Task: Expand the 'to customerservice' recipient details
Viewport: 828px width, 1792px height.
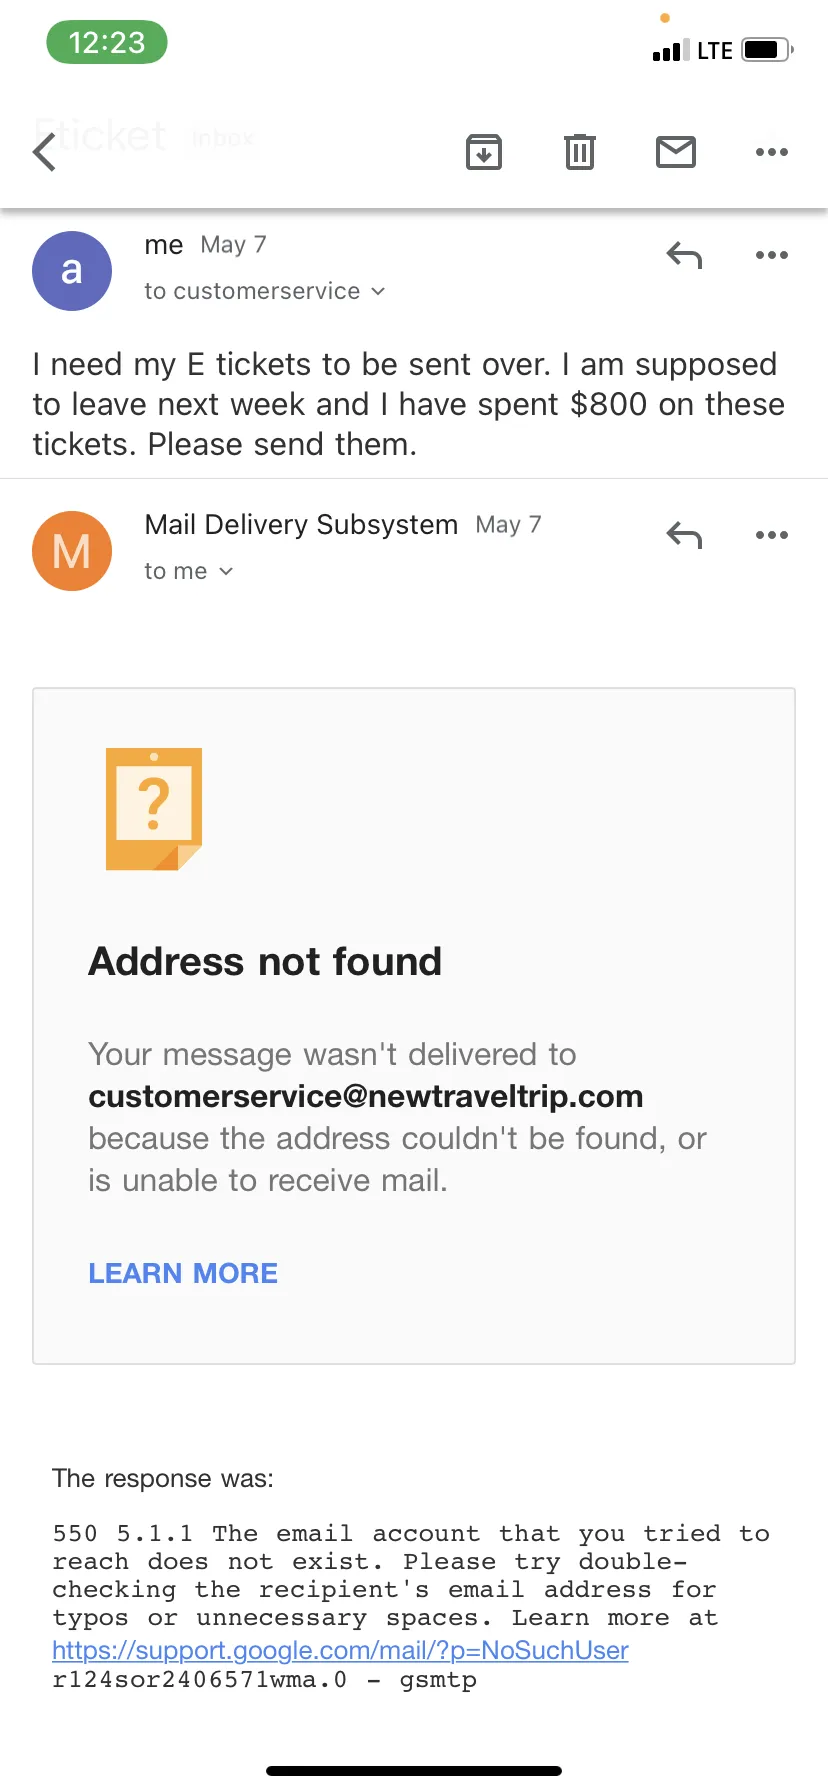Action: click(265, 291)
